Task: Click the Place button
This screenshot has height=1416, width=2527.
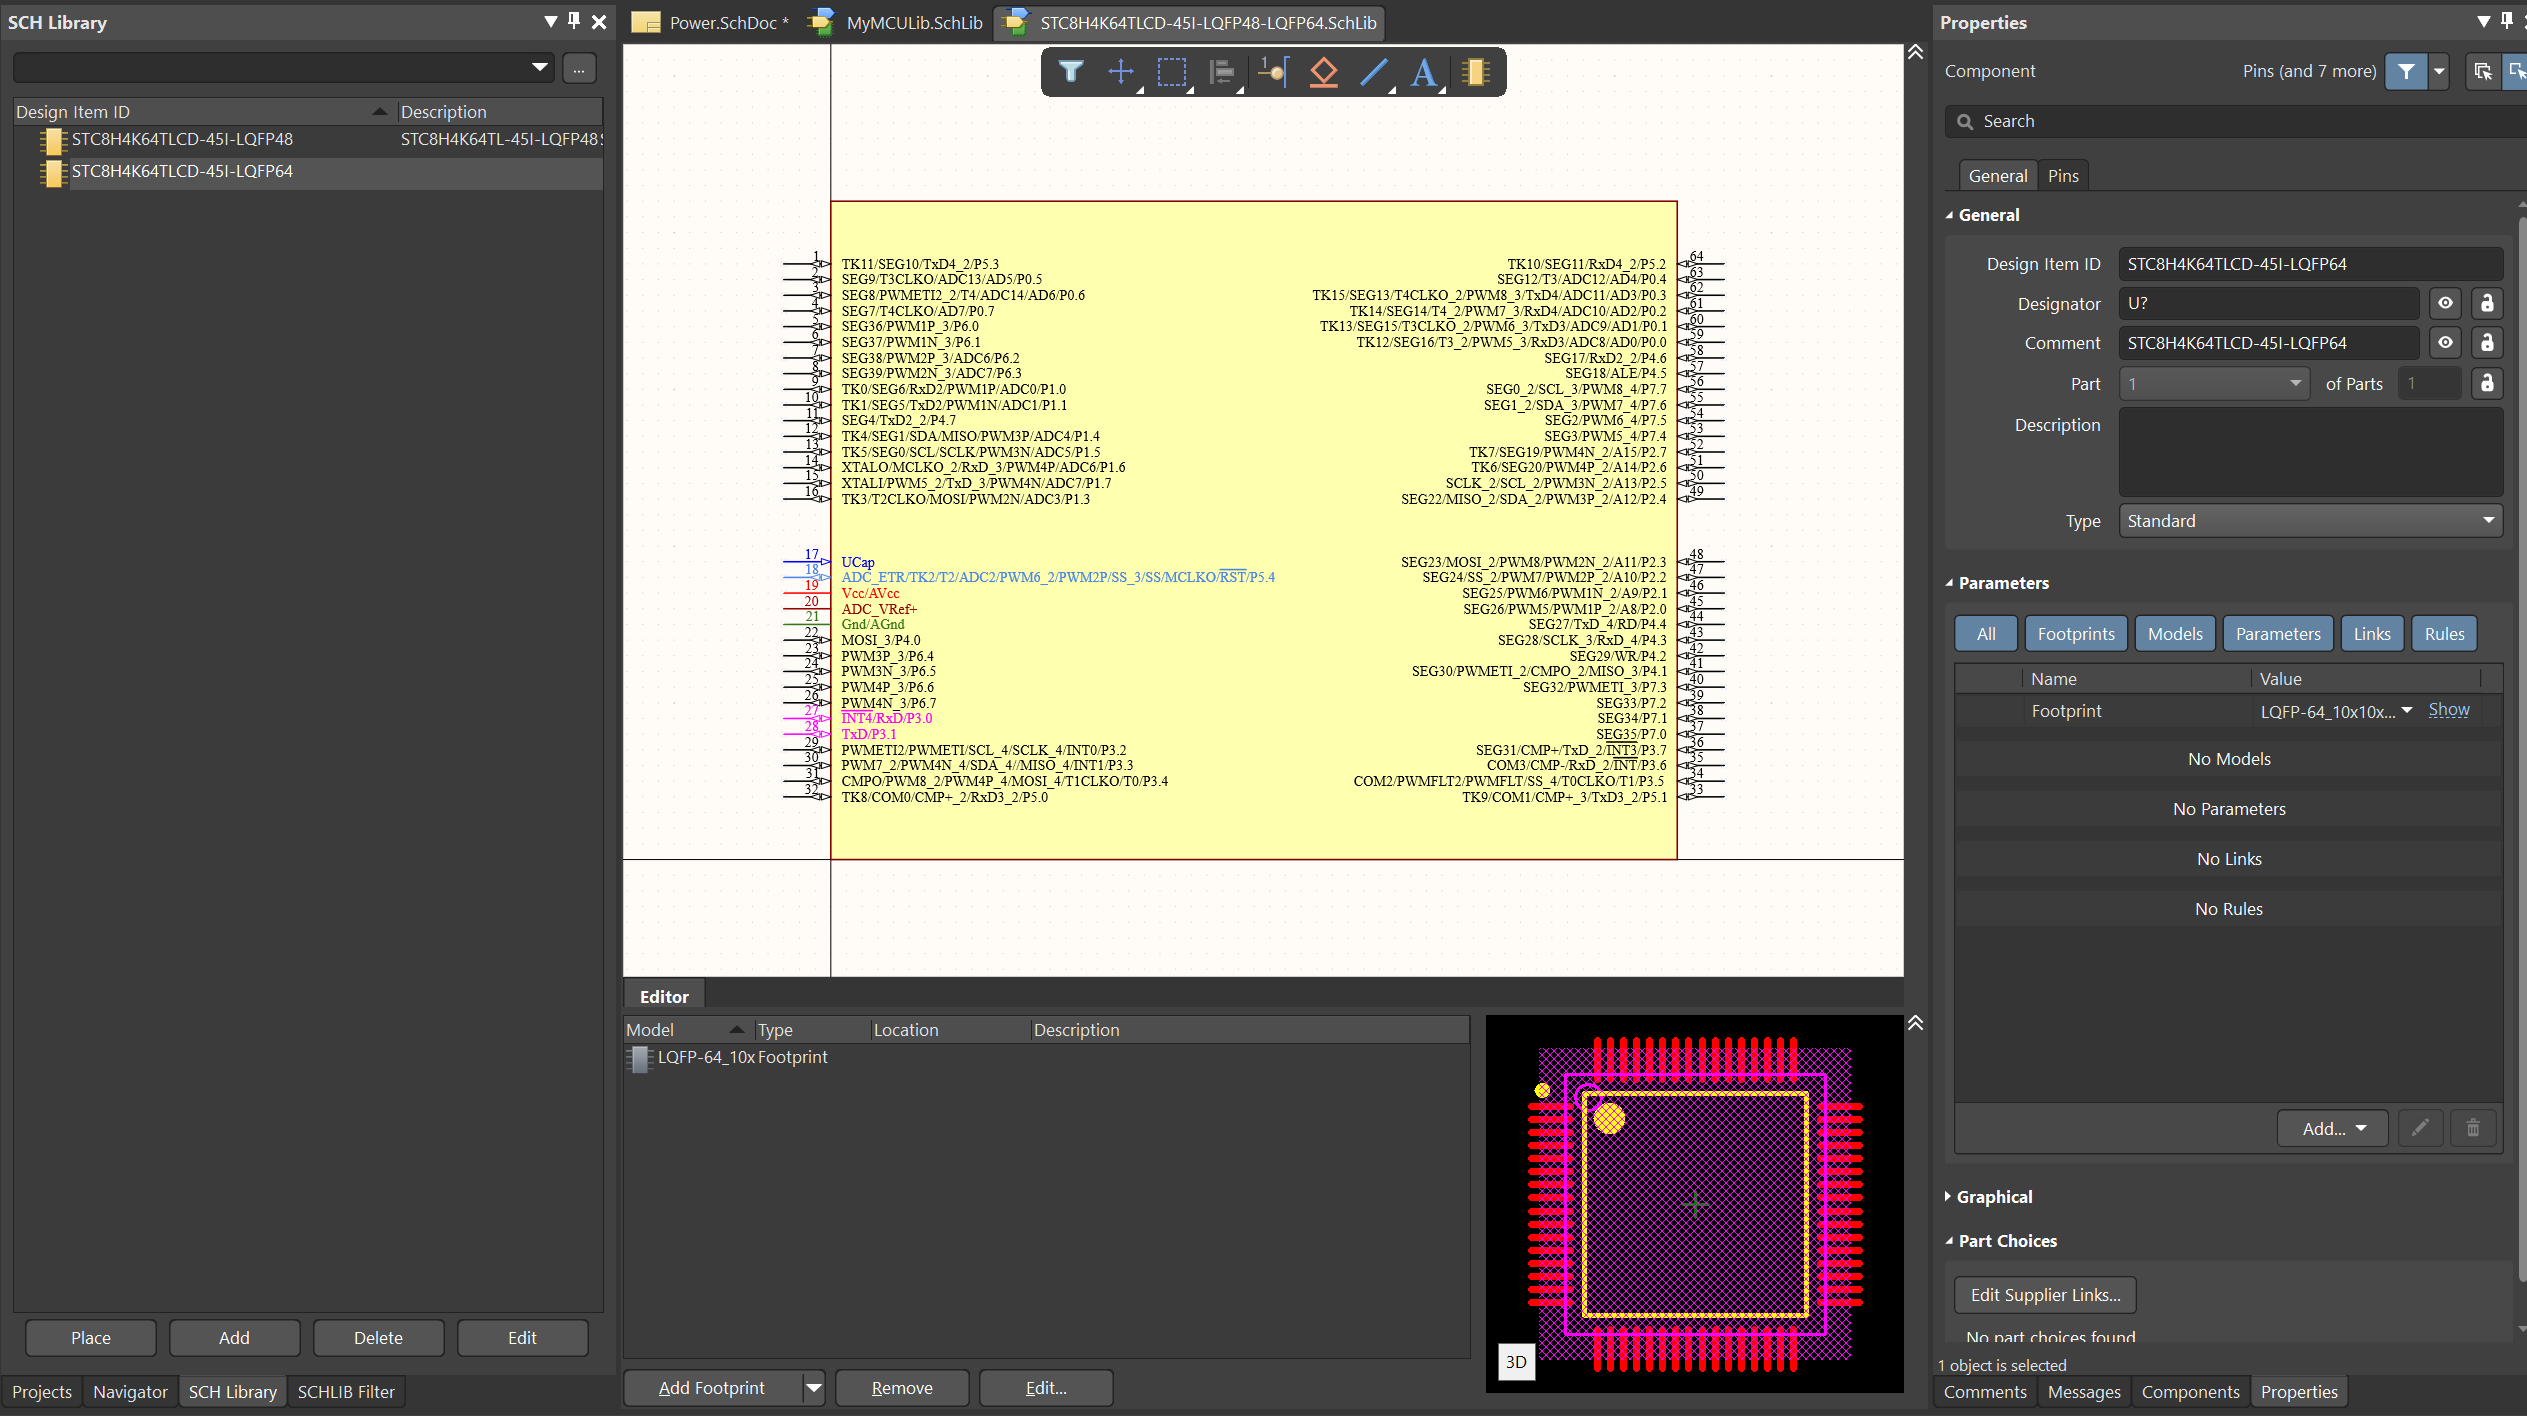Action: coord(91,1337)
